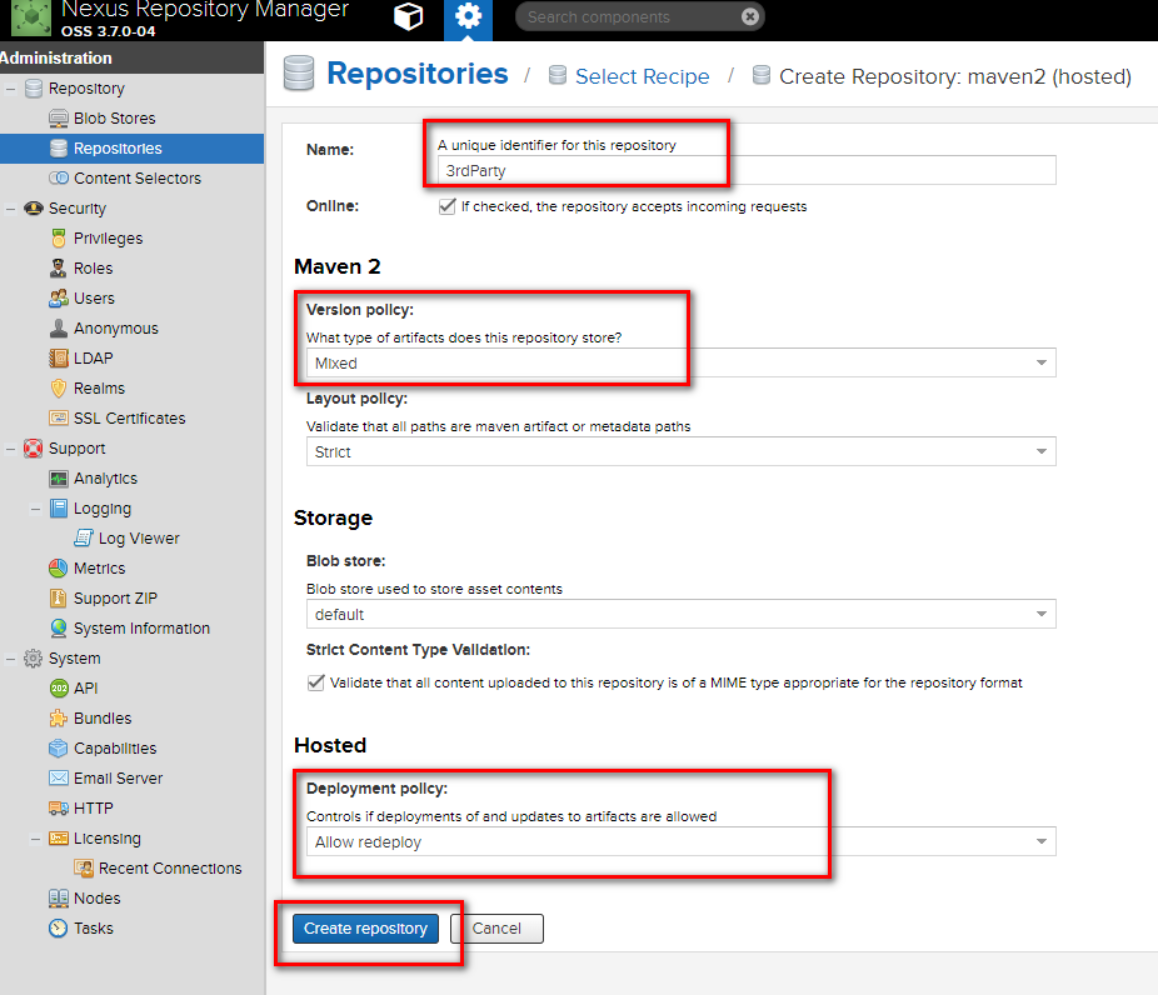Click the Roles icon
The width and height of the screenshot is (1158, 995).
click(x=58, y=268)
